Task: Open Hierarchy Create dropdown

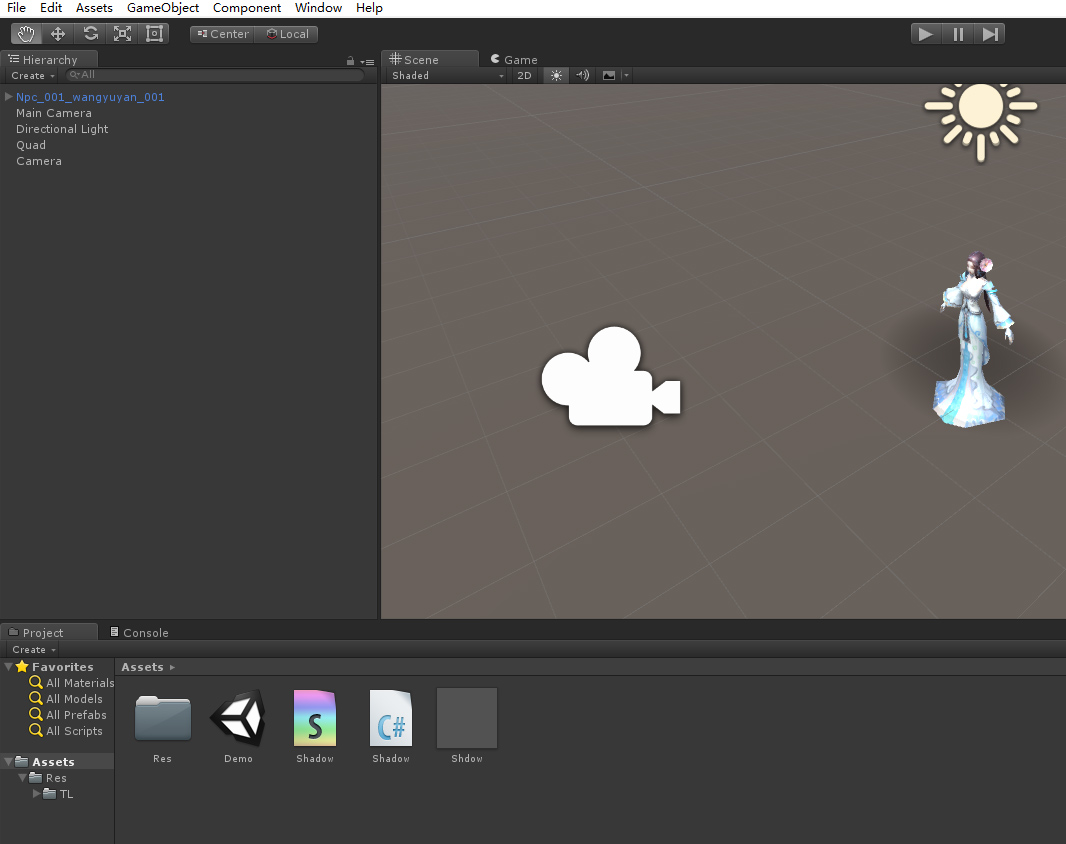Action: (33, 75)
